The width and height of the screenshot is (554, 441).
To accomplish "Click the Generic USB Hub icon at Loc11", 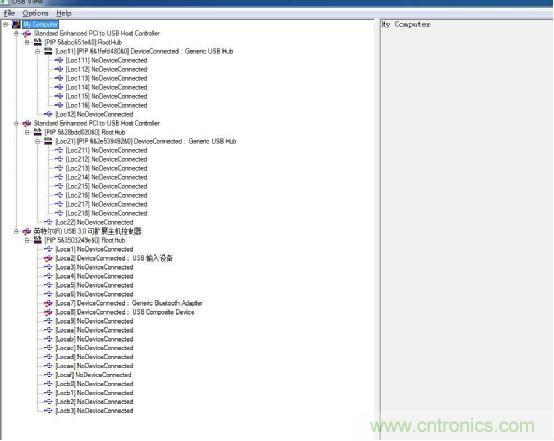I will coord(48,51).
